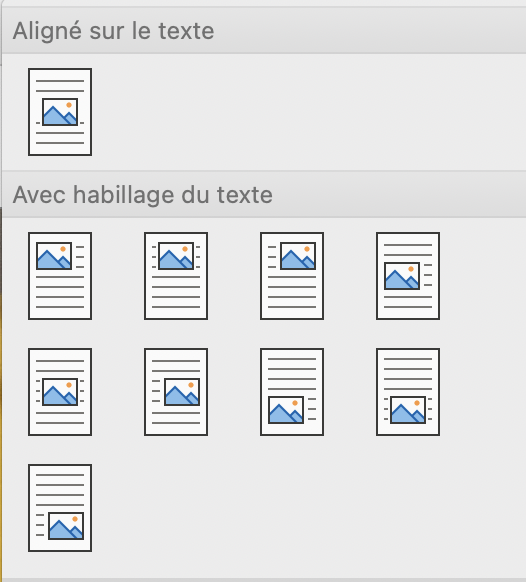Choose bottom-center position with text wrapping
526x582 pixels.
click(x=408, y=392)
